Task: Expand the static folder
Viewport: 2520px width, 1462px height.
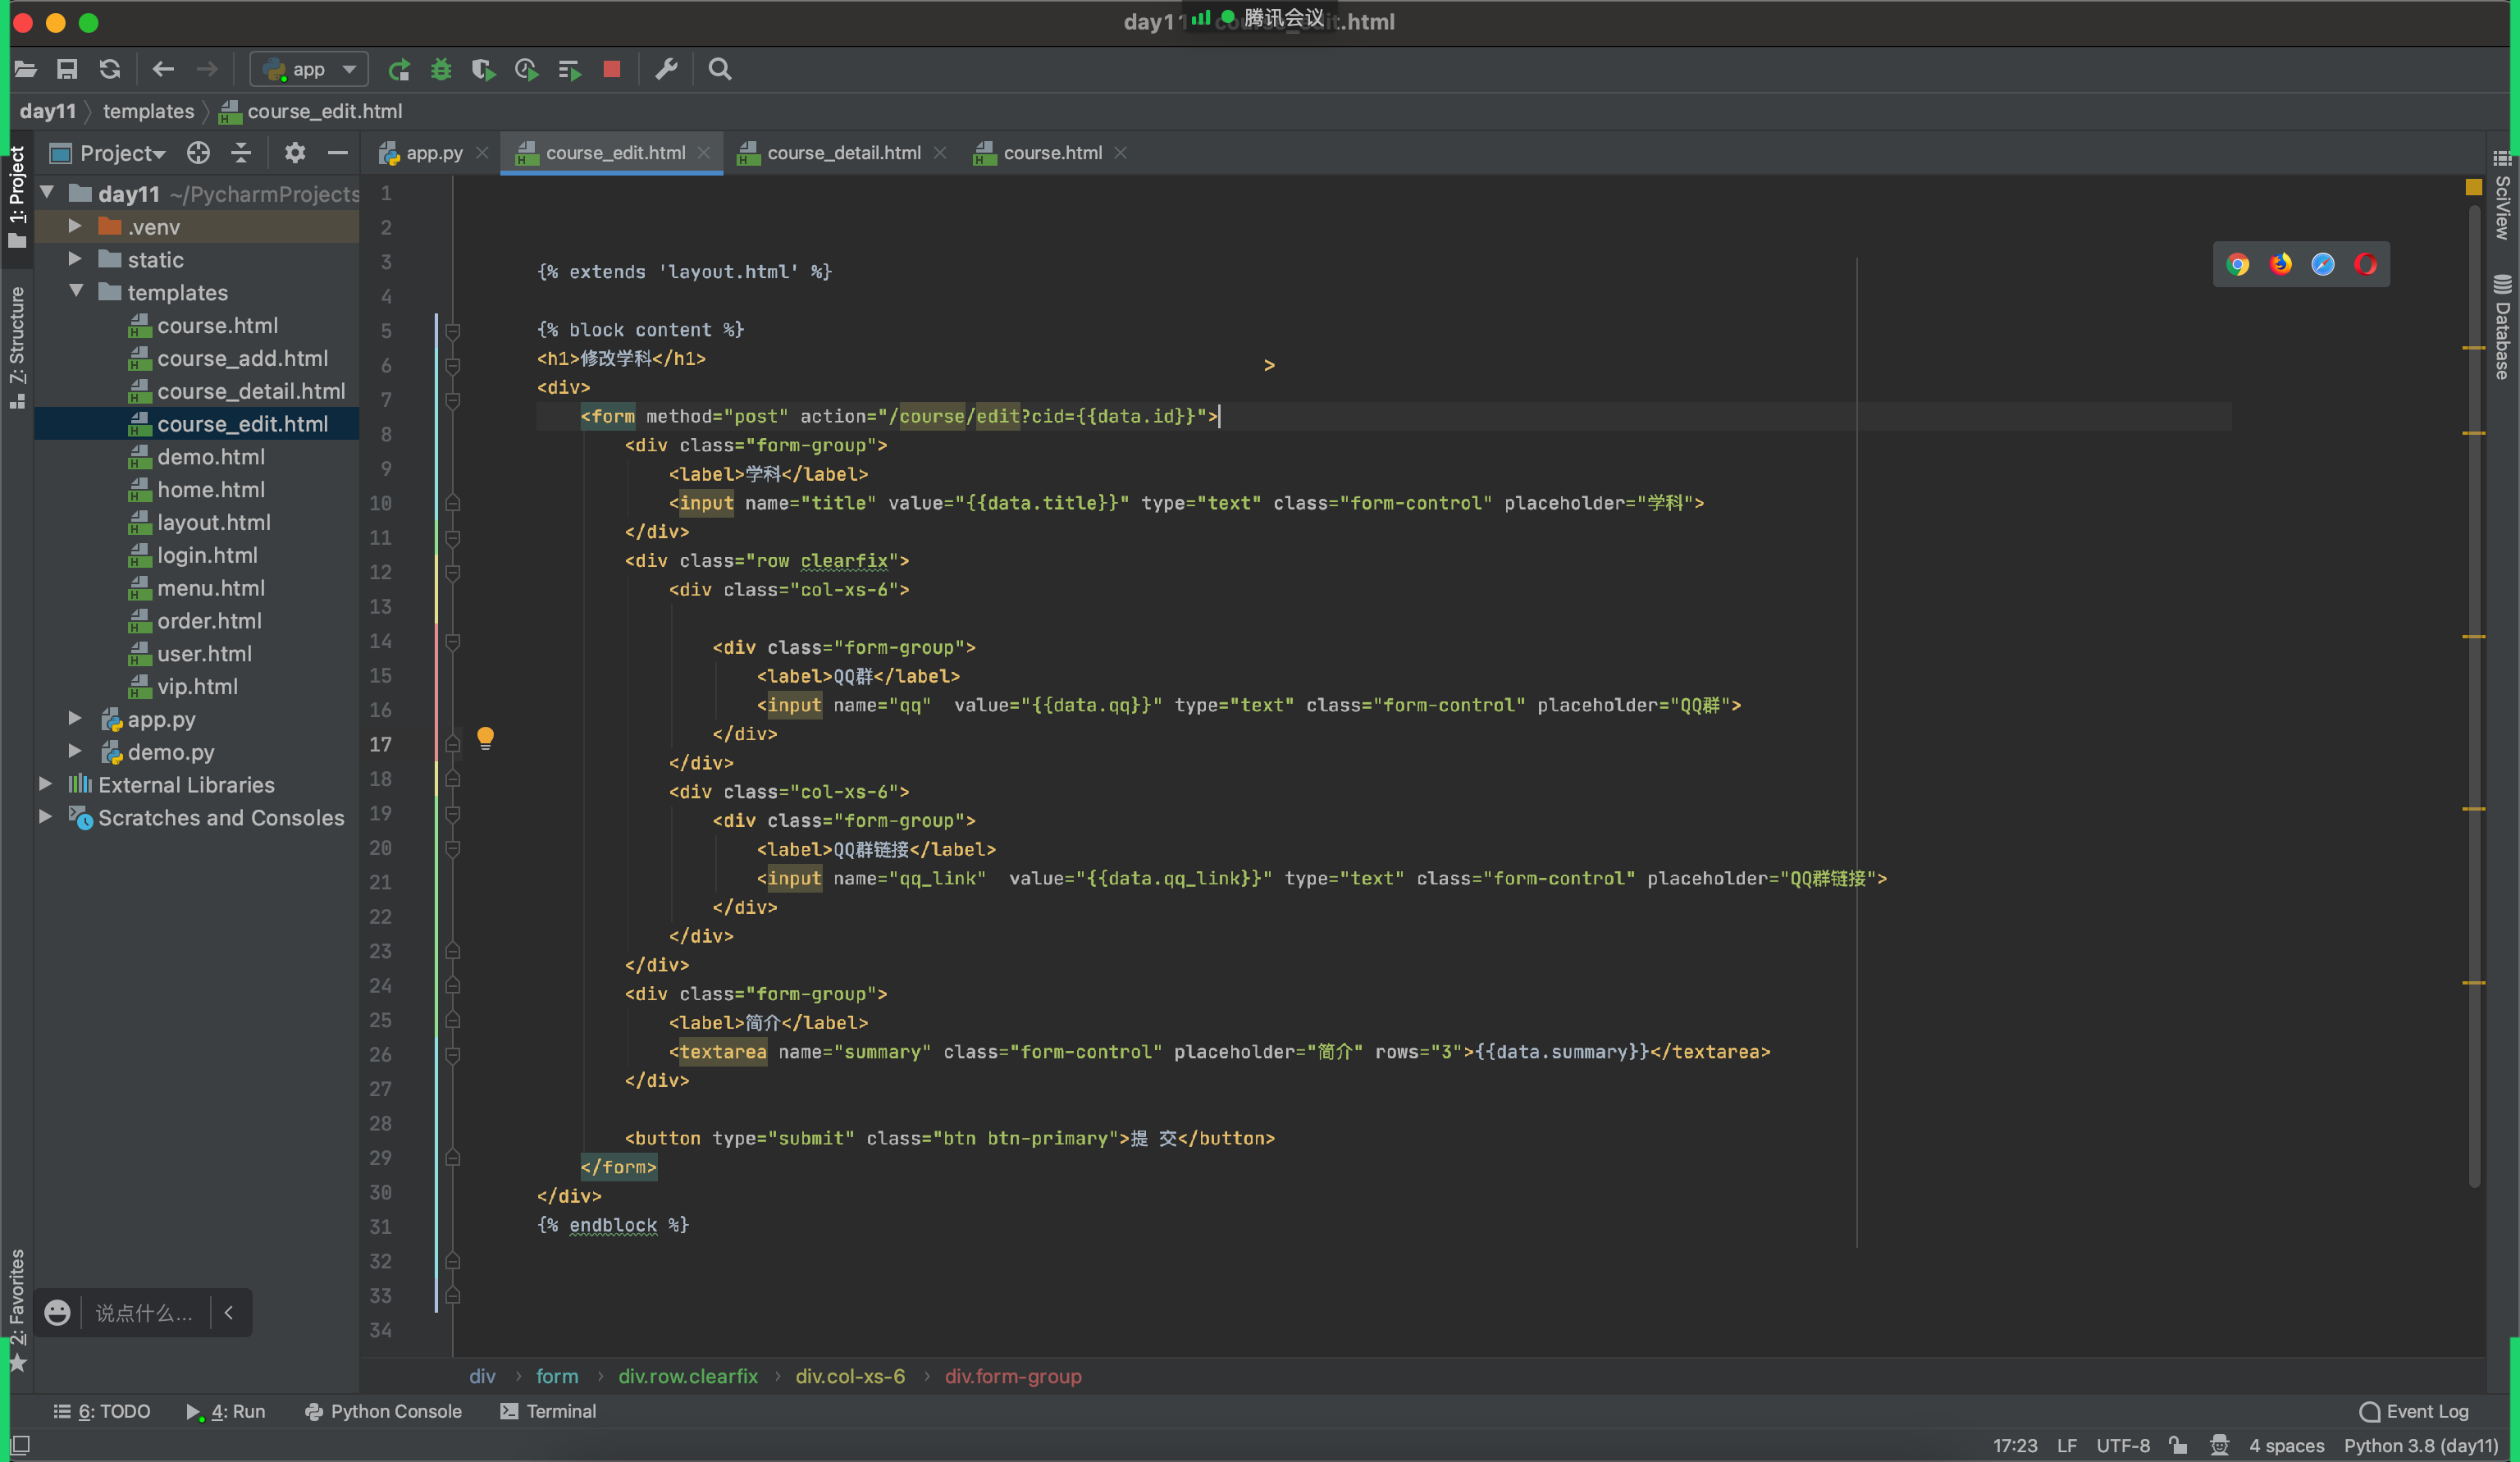Action: click(x=75, y=259)
